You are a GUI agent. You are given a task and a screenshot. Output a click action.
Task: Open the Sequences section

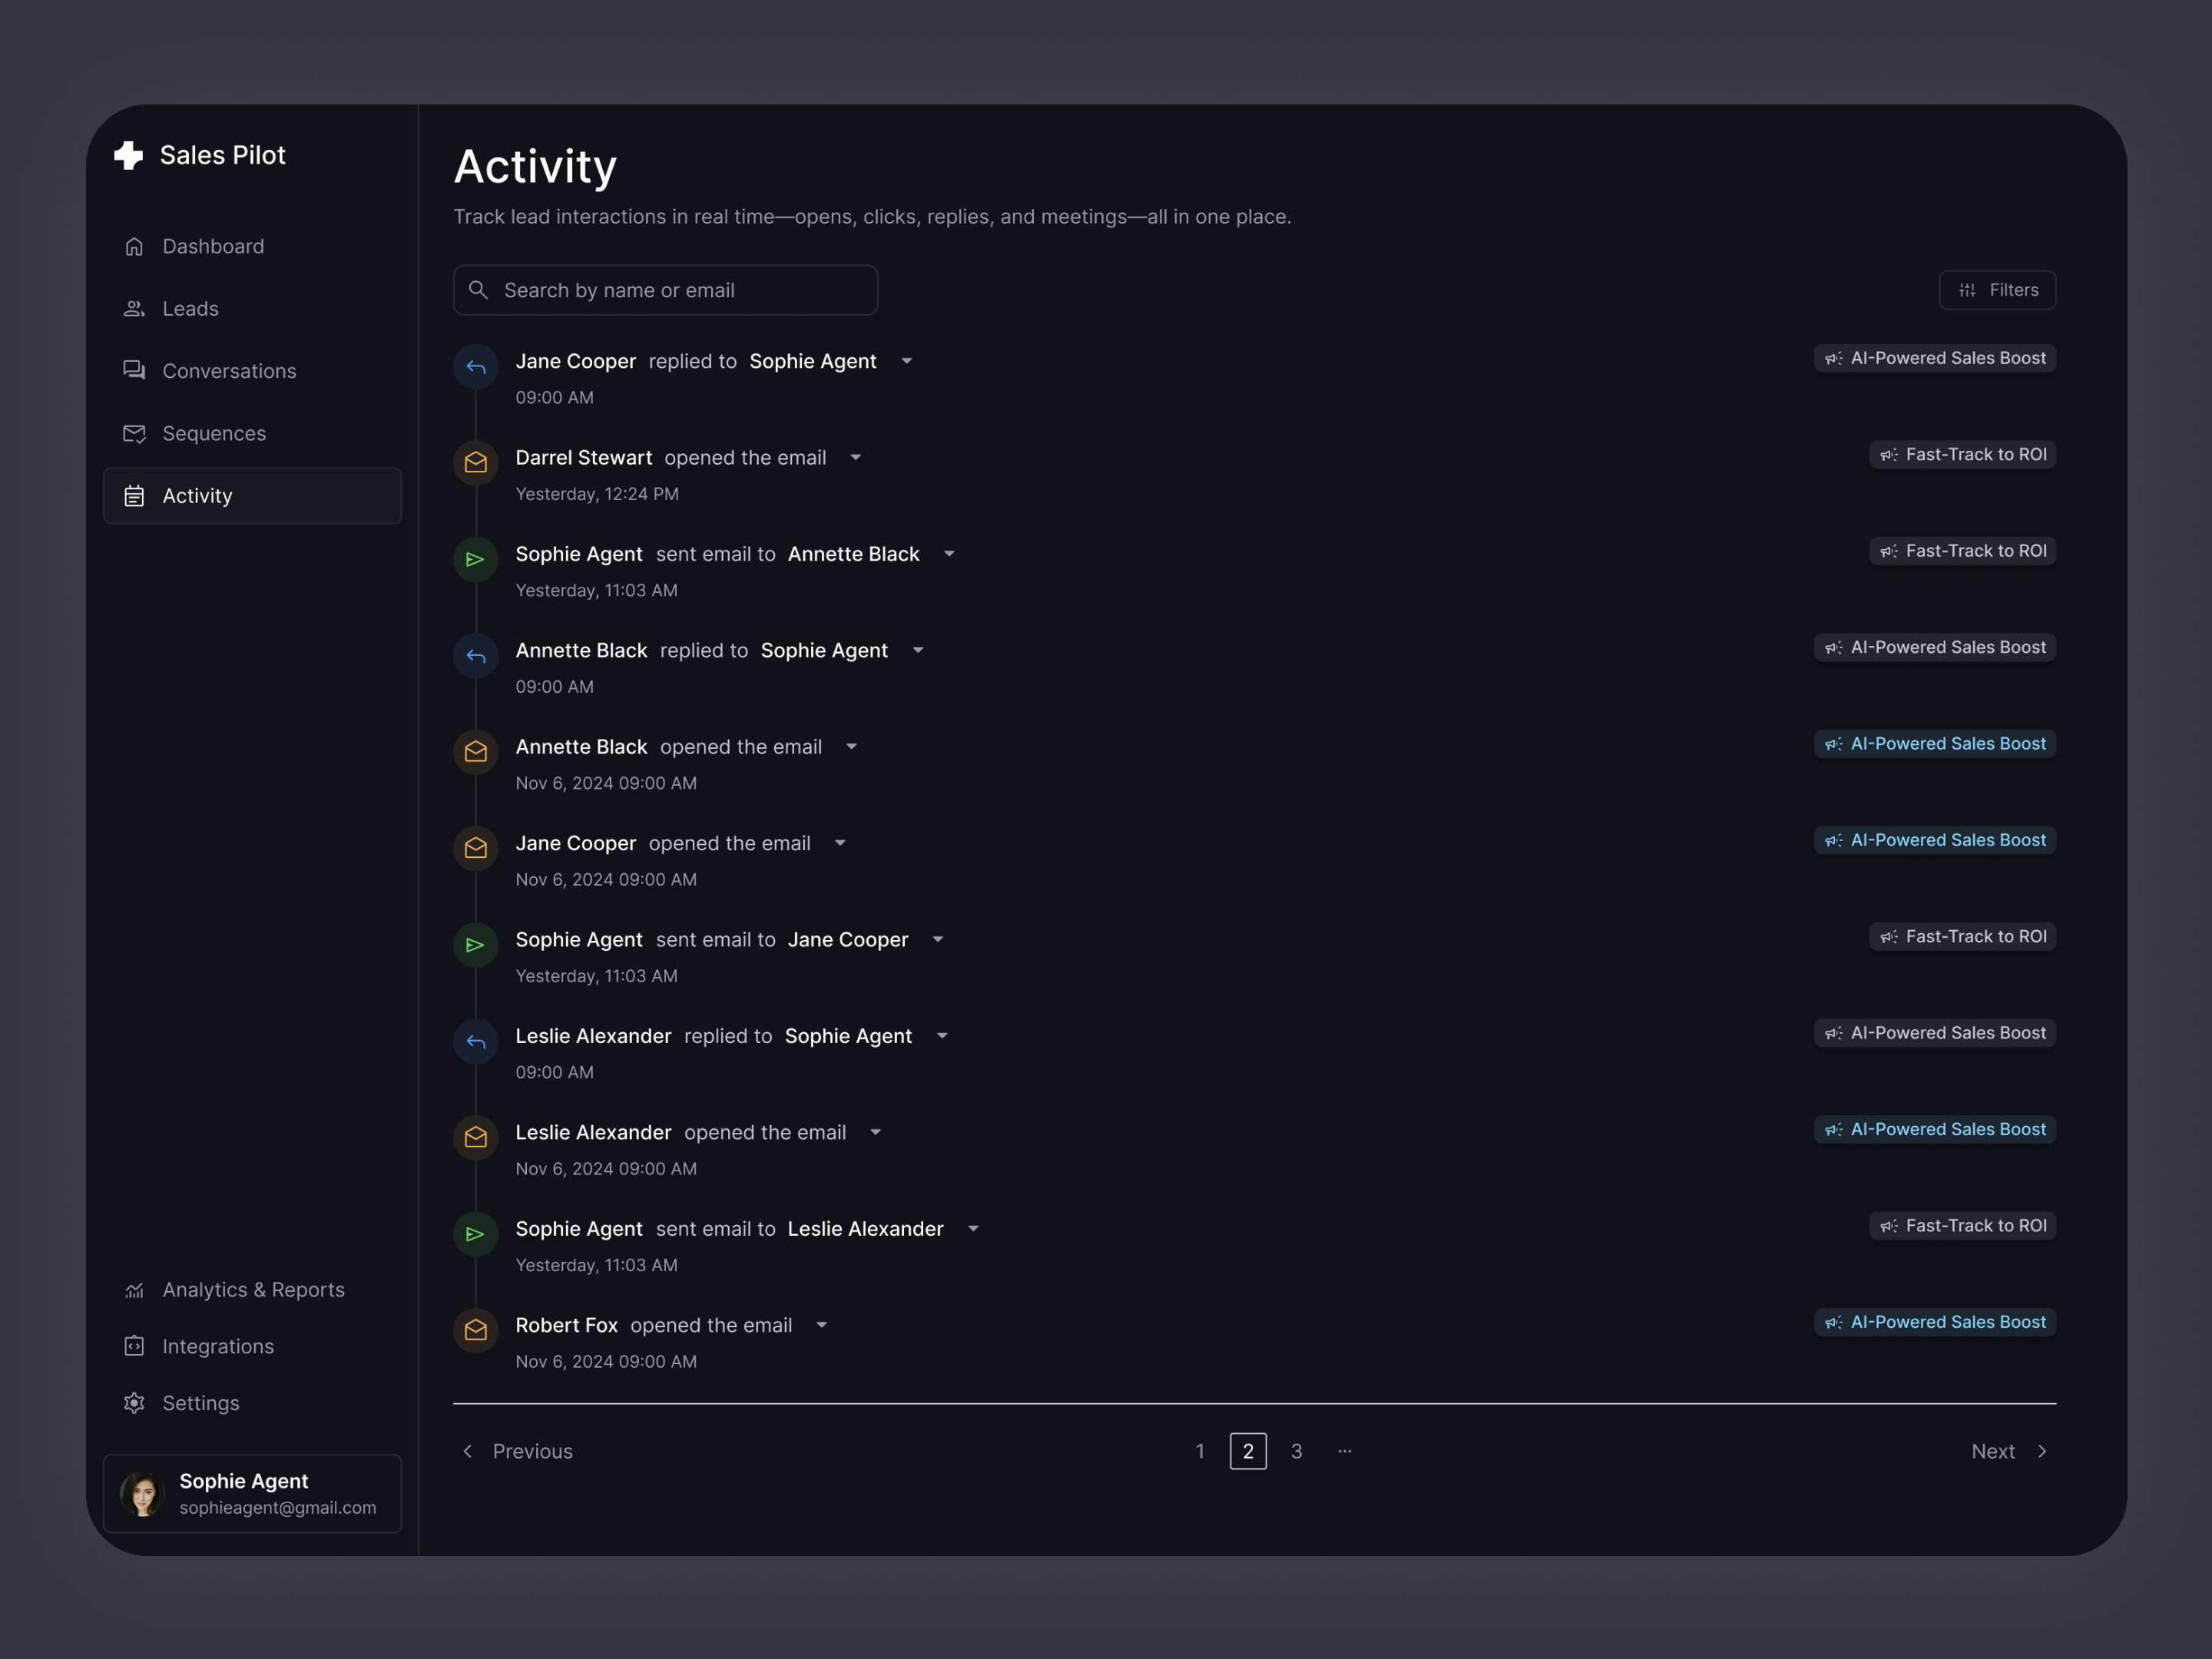coord(214,434)
